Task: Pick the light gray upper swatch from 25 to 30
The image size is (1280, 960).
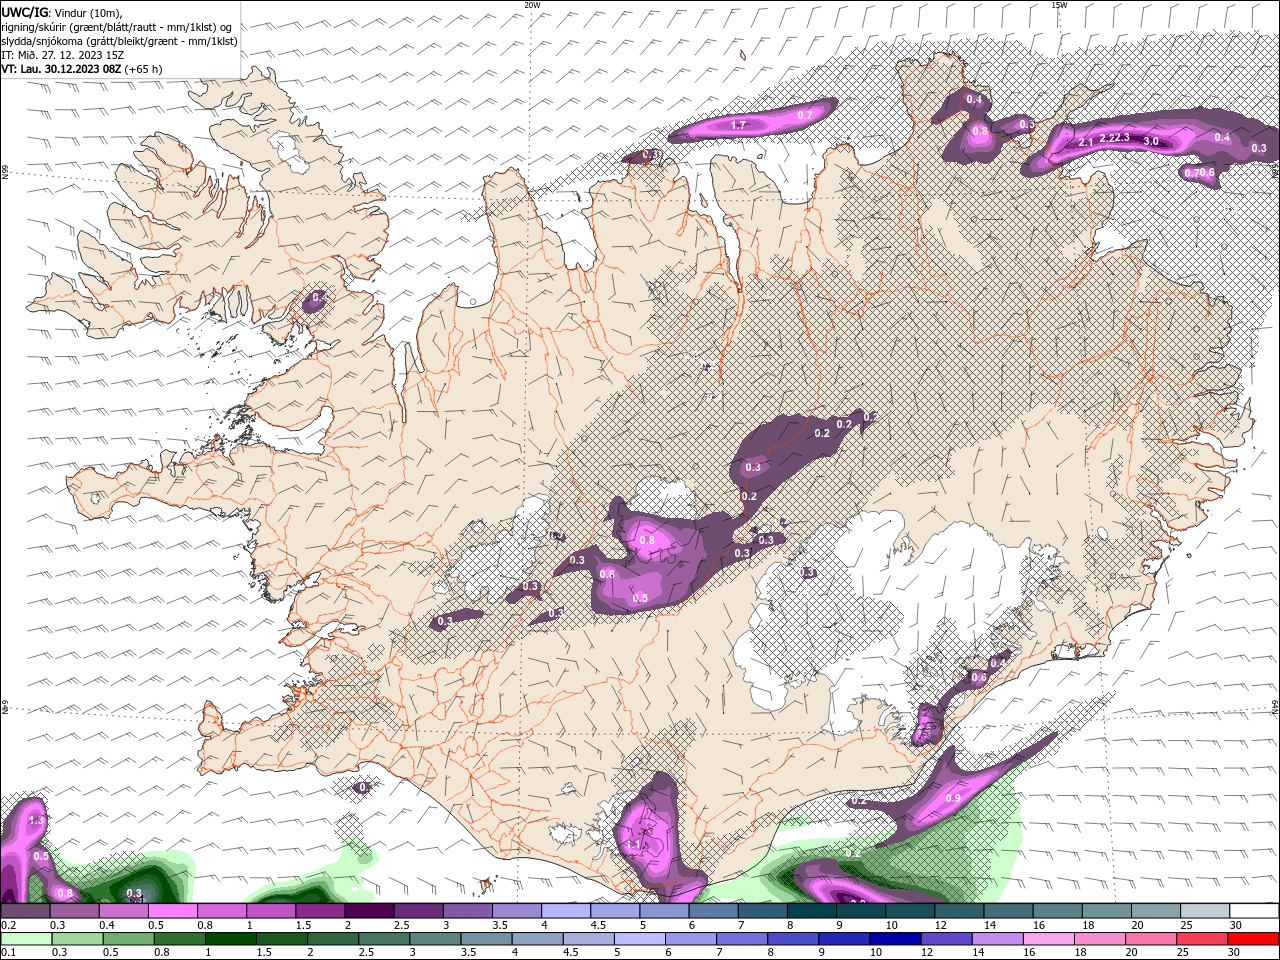Action: tap(1204, 911)
